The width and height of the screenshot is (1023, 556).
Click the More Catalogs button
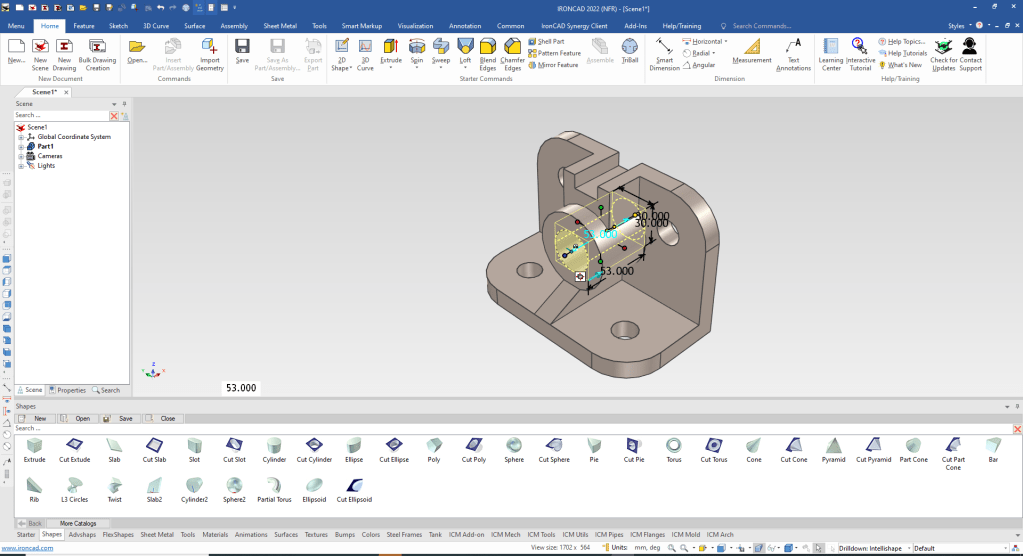click(x=78, y=523)
